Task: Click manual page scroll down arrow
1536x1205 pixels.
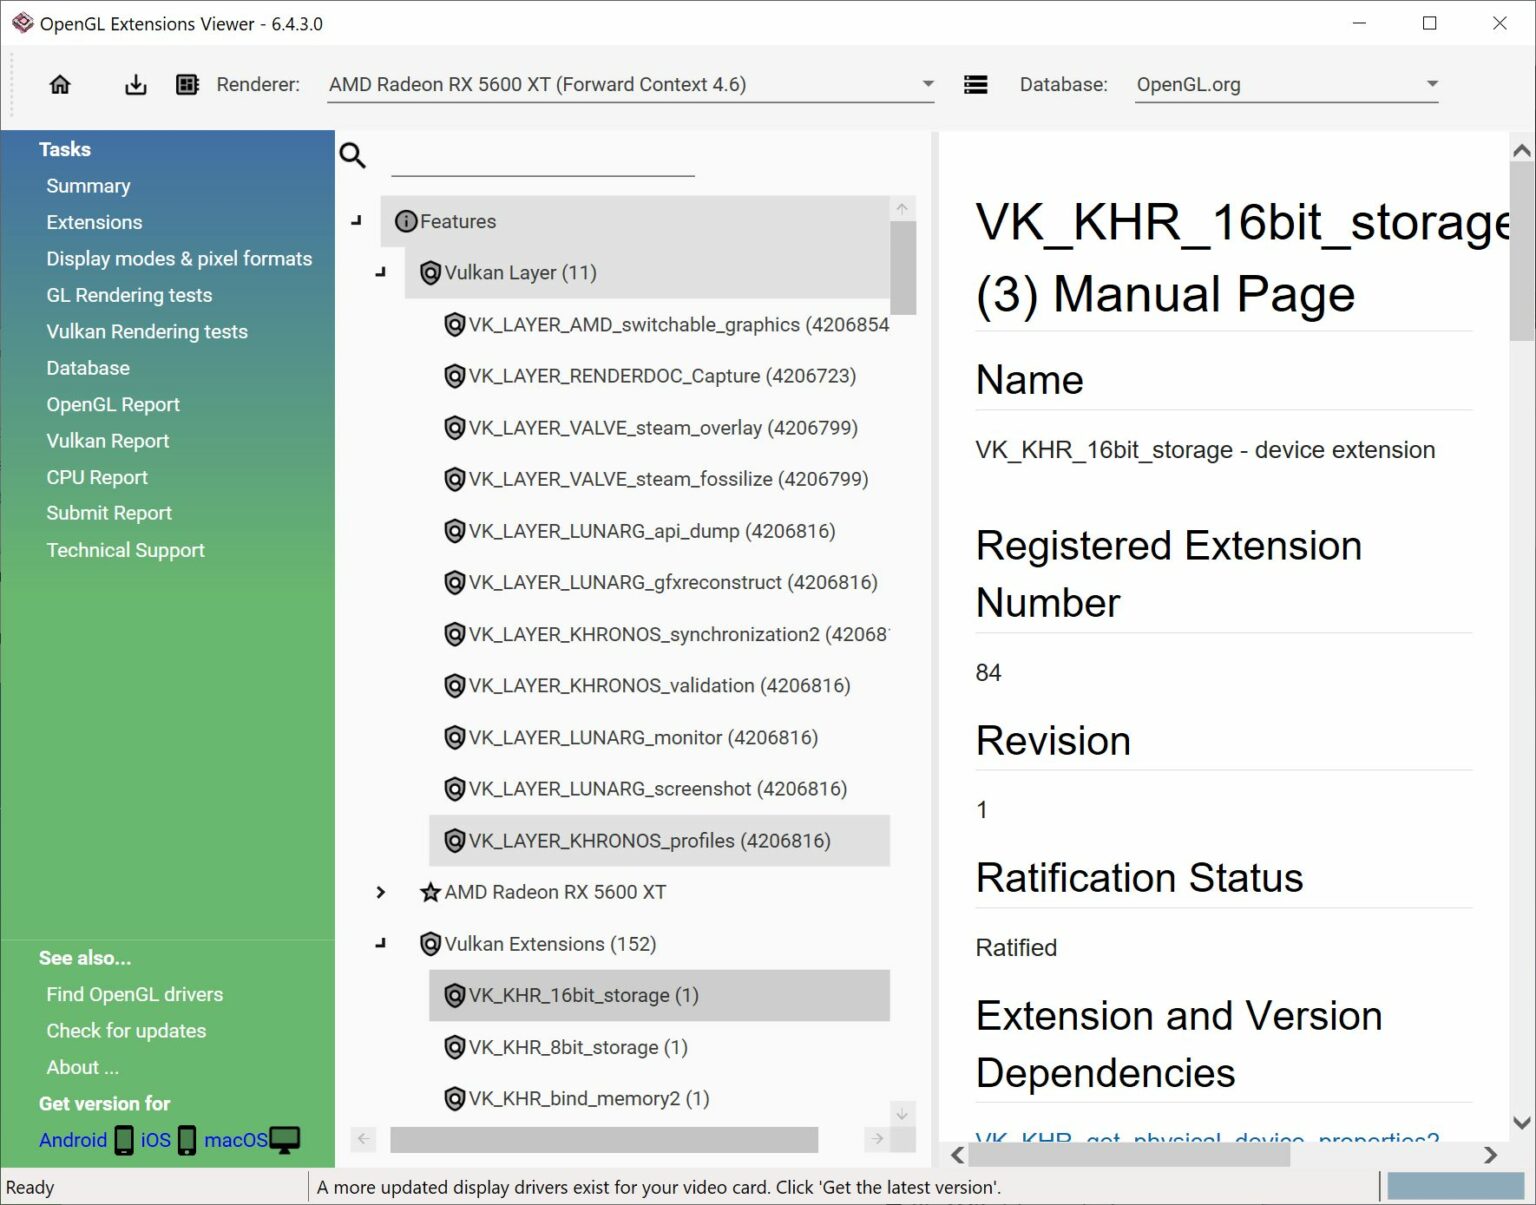Action: (x=1522, y=1123)
